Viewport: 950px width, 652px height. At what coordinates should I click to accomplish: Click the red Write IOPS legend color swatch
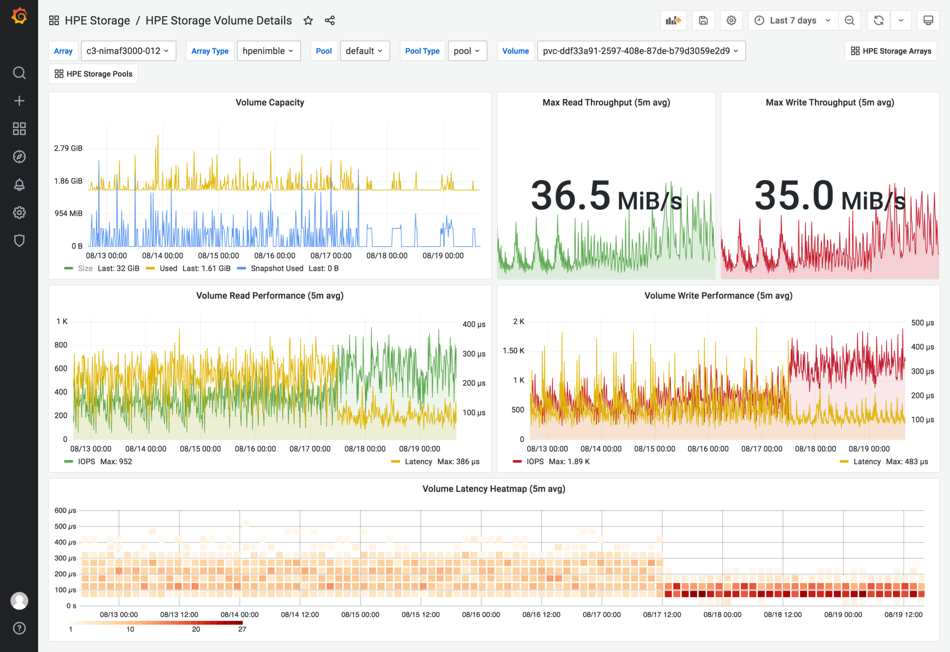517,462
